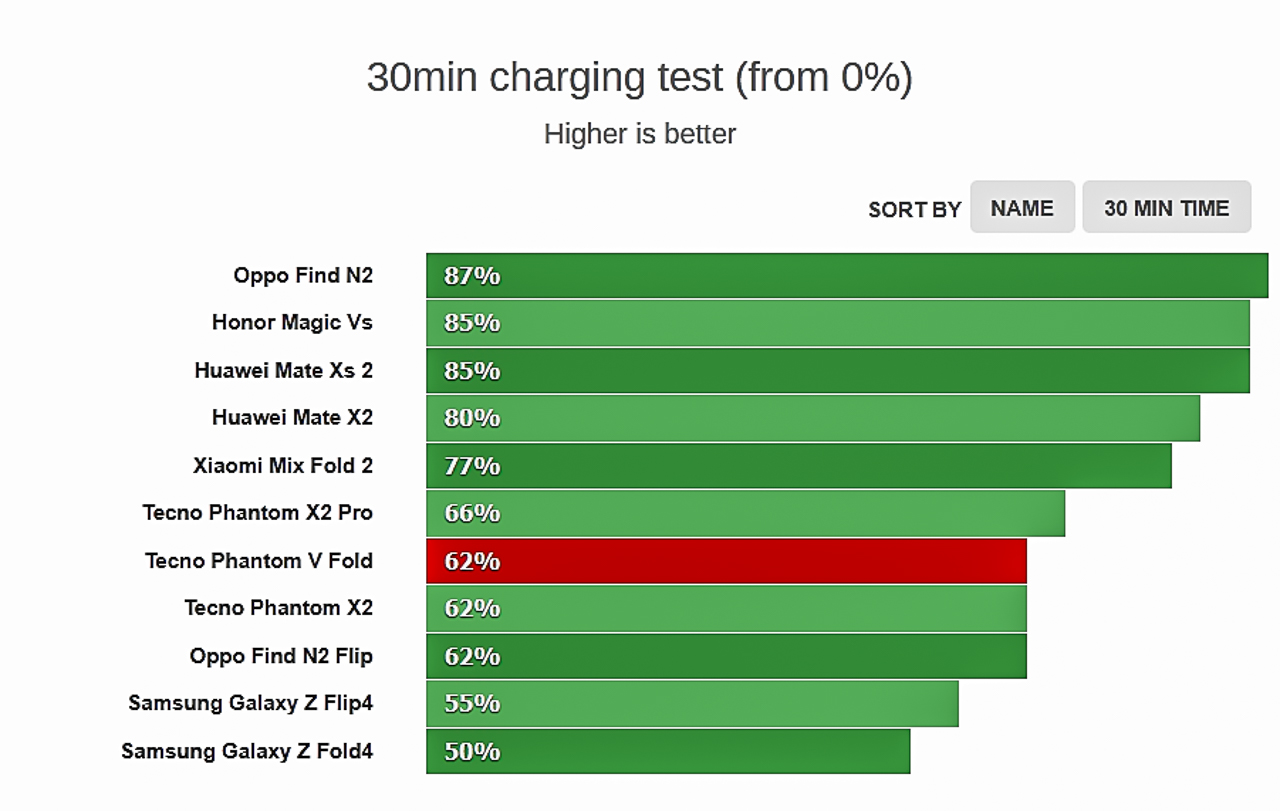Select the Huawei Mate X2 80% bar
The height and width of the screenshot is (811, 1280).
pyautogui.click(x=813, y=418)
